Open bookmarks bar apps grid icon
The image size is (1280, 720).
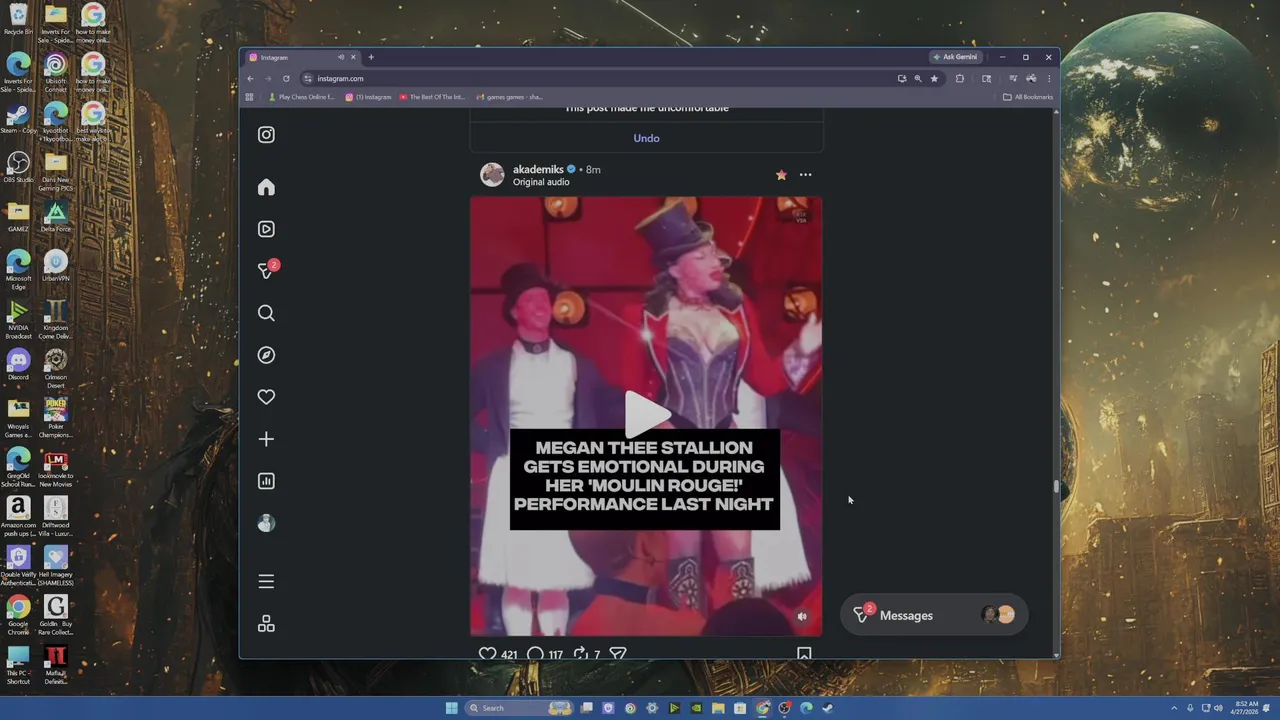(249, 97)
